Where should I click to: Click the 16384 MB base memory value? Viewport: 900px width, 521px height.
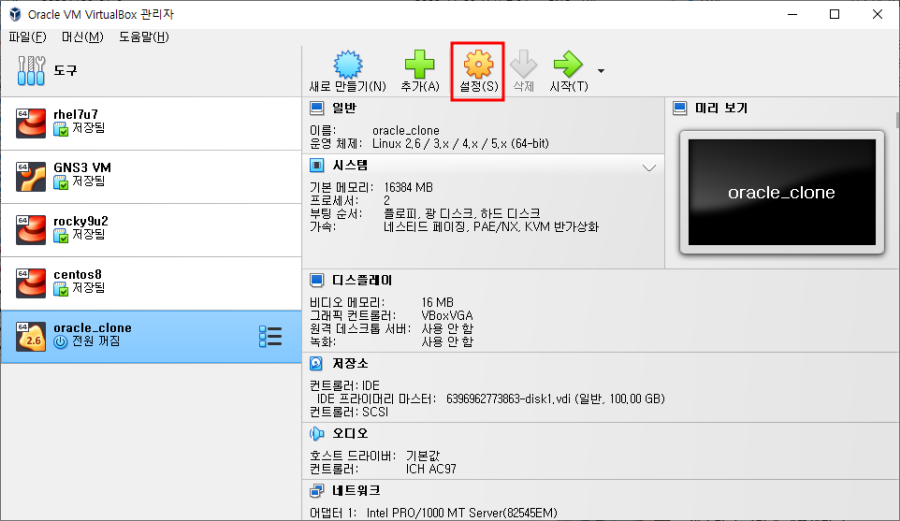pyautogui.click(x=408, y=188)
